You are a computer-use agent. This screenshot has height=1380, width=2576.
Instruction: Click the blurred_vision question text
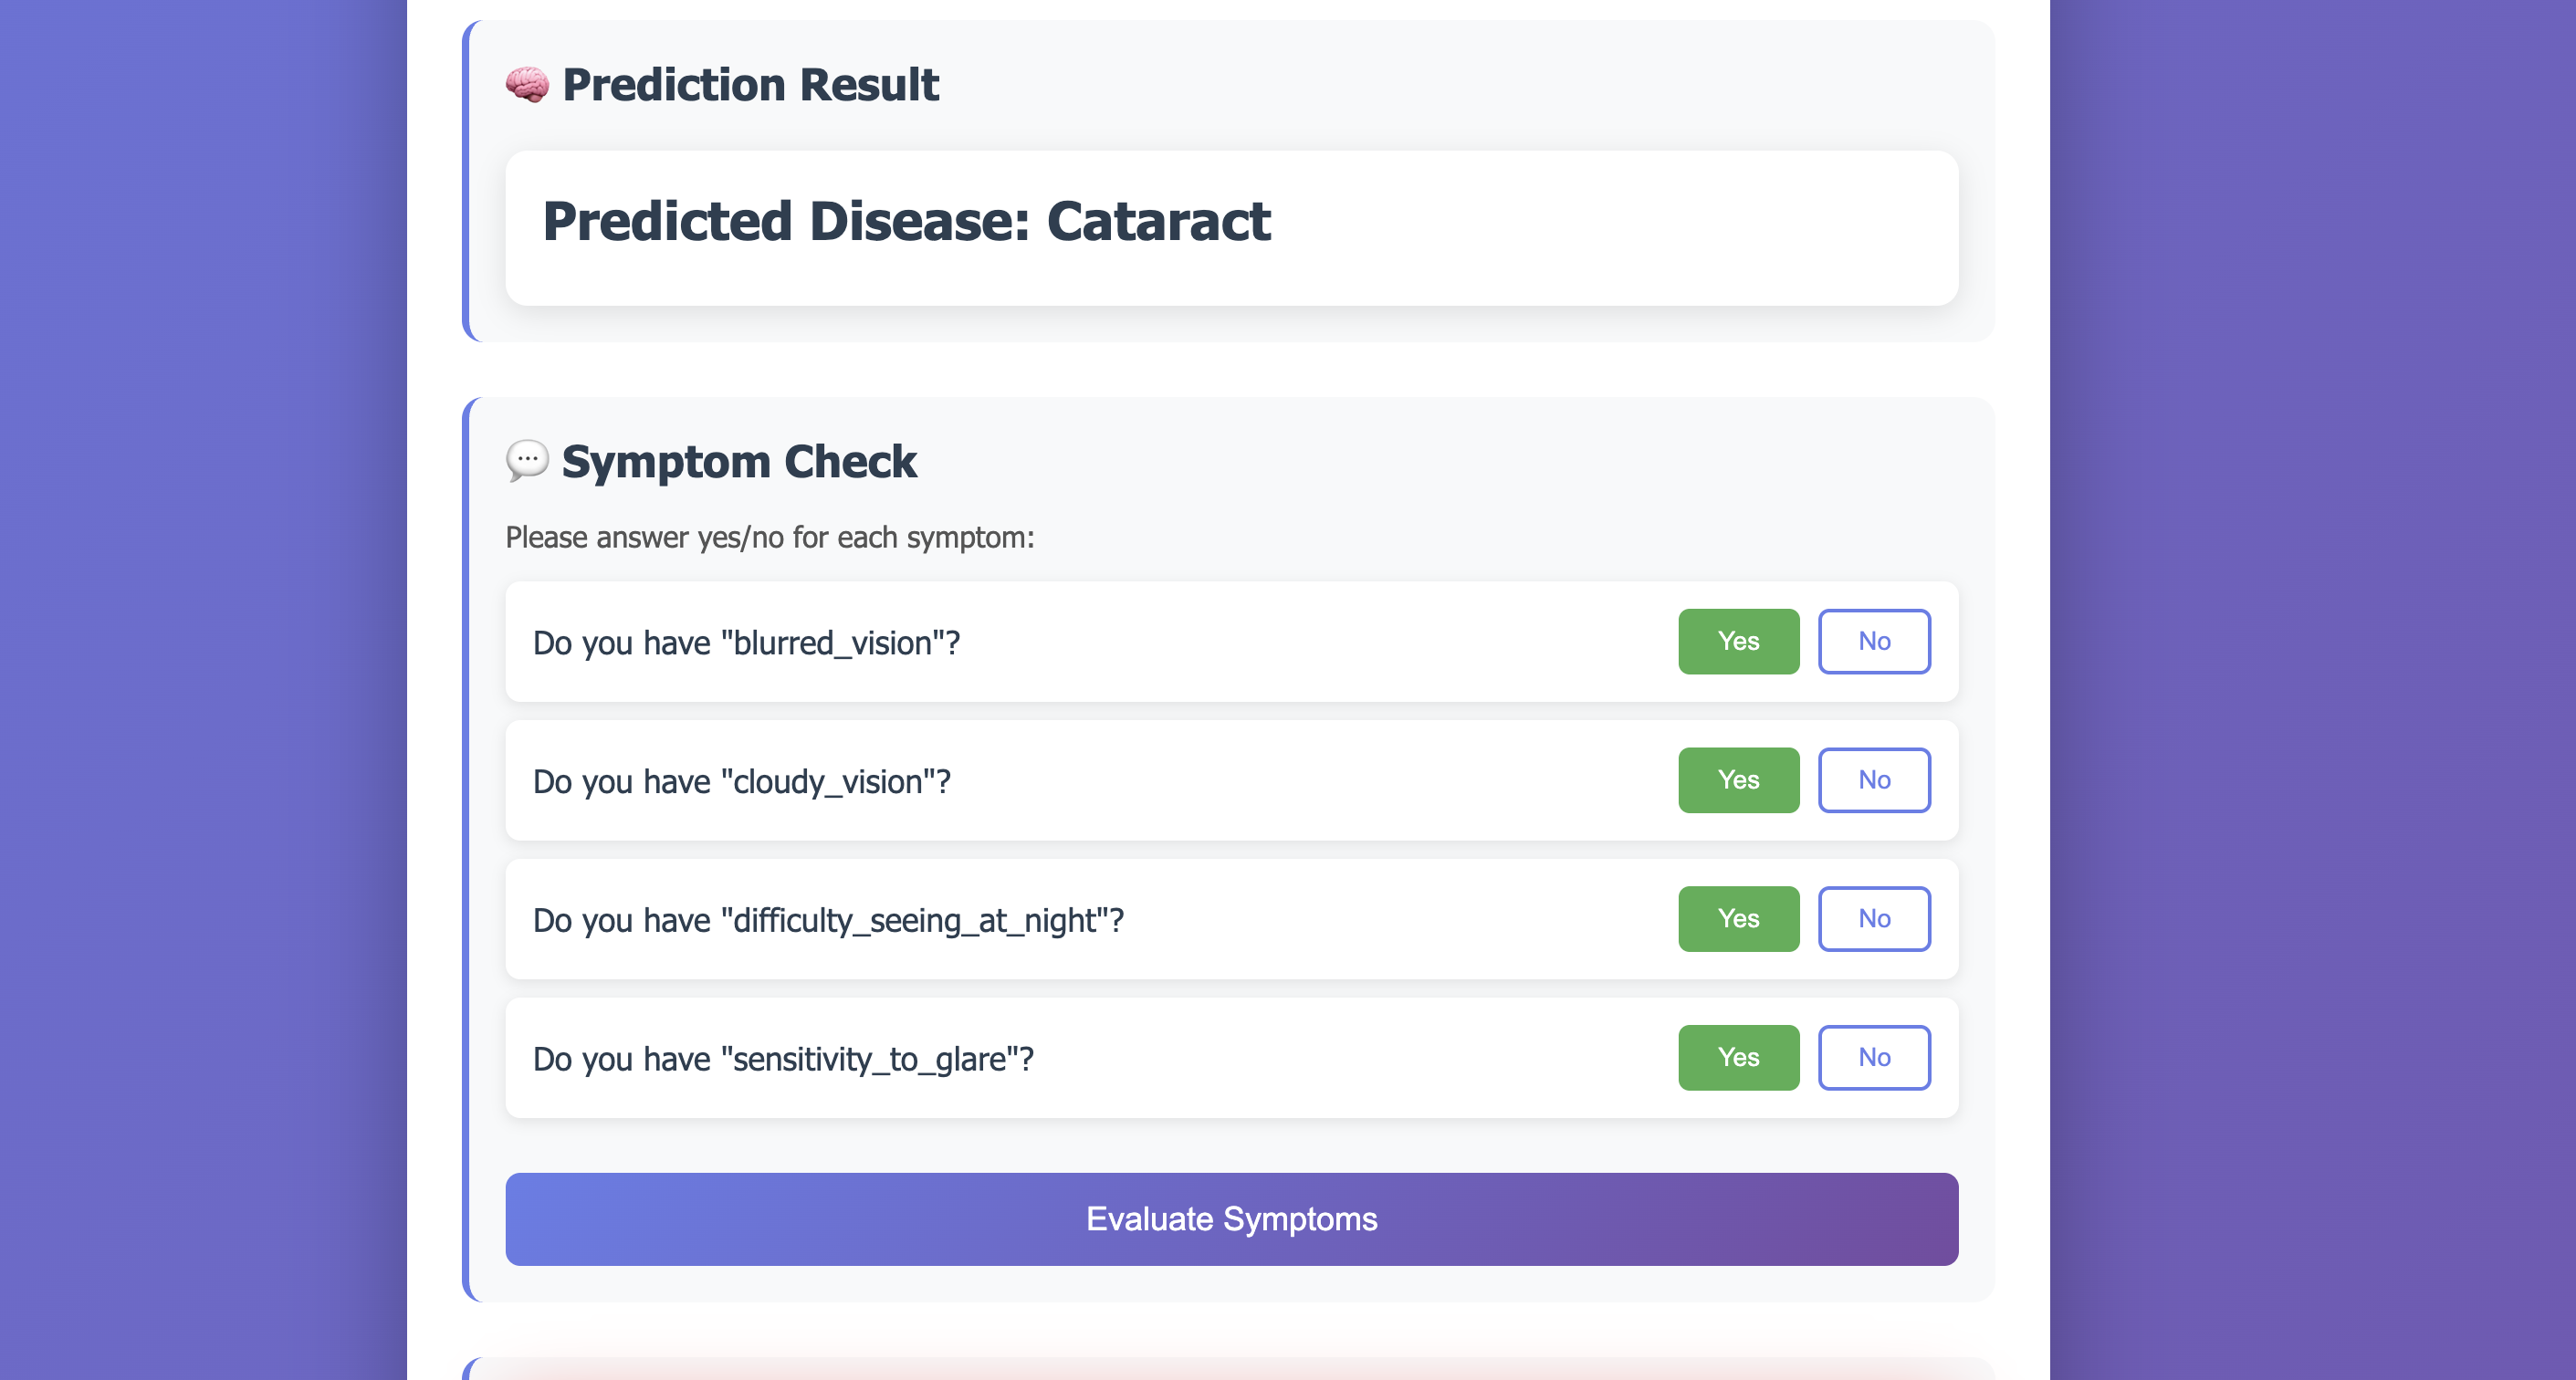point(746,643)
